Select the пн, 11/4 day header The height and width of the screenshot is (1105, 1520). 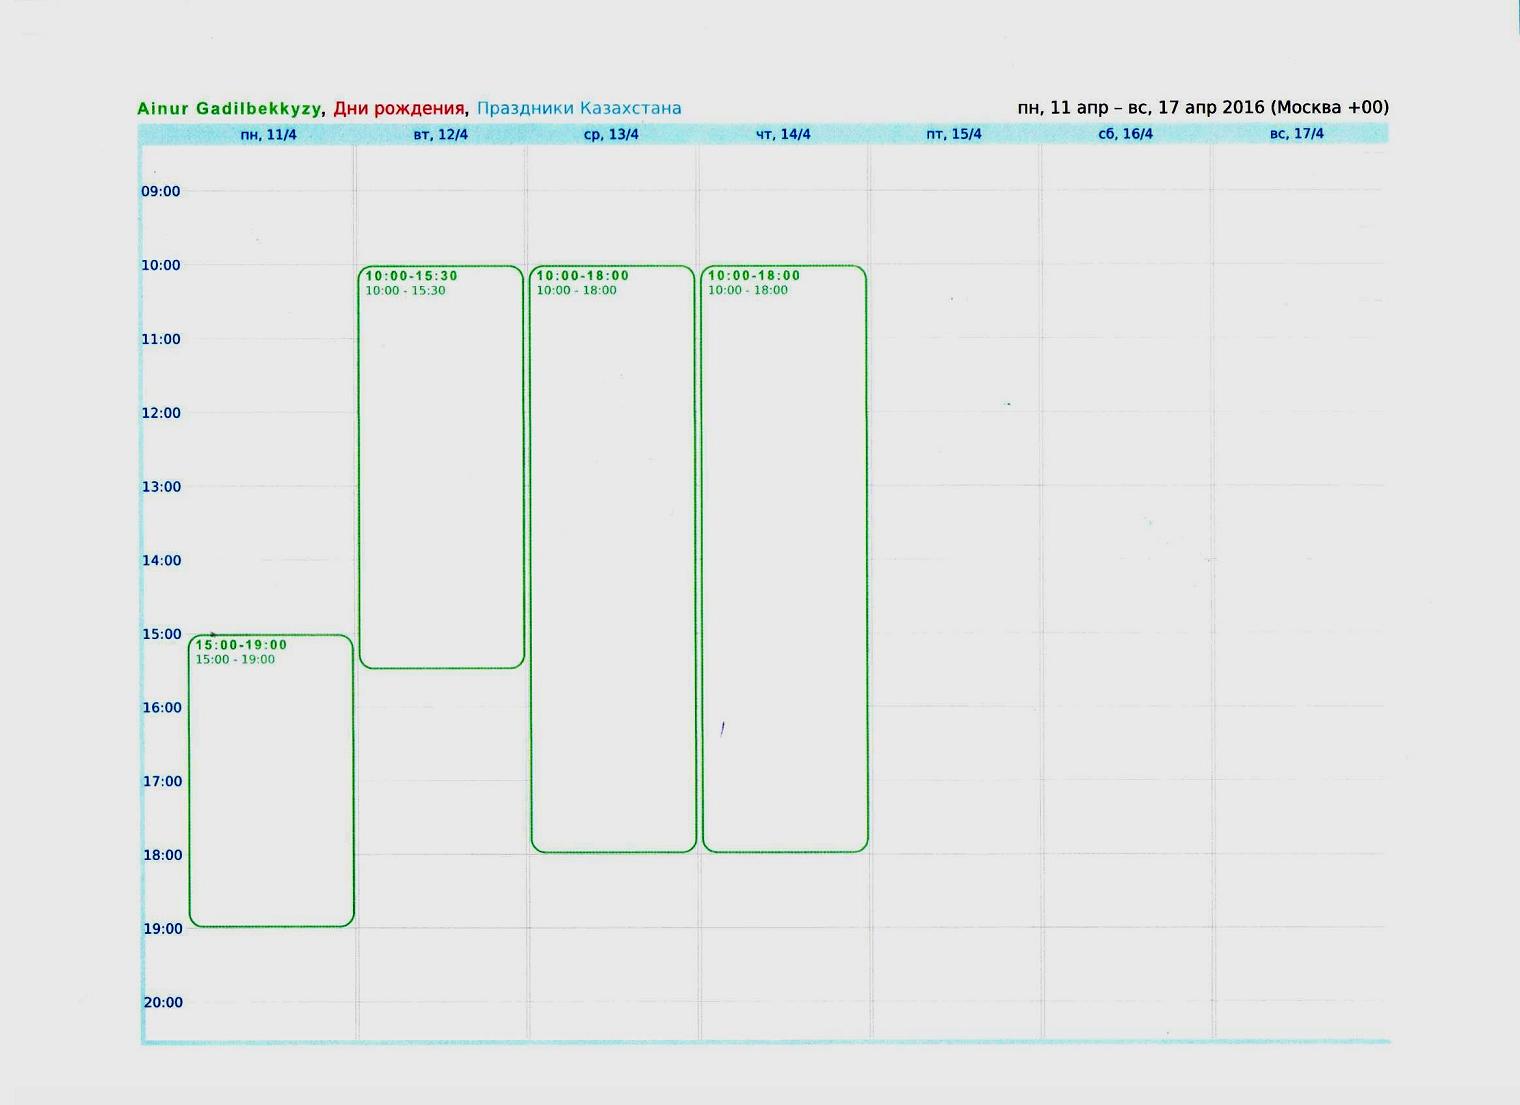269,135
